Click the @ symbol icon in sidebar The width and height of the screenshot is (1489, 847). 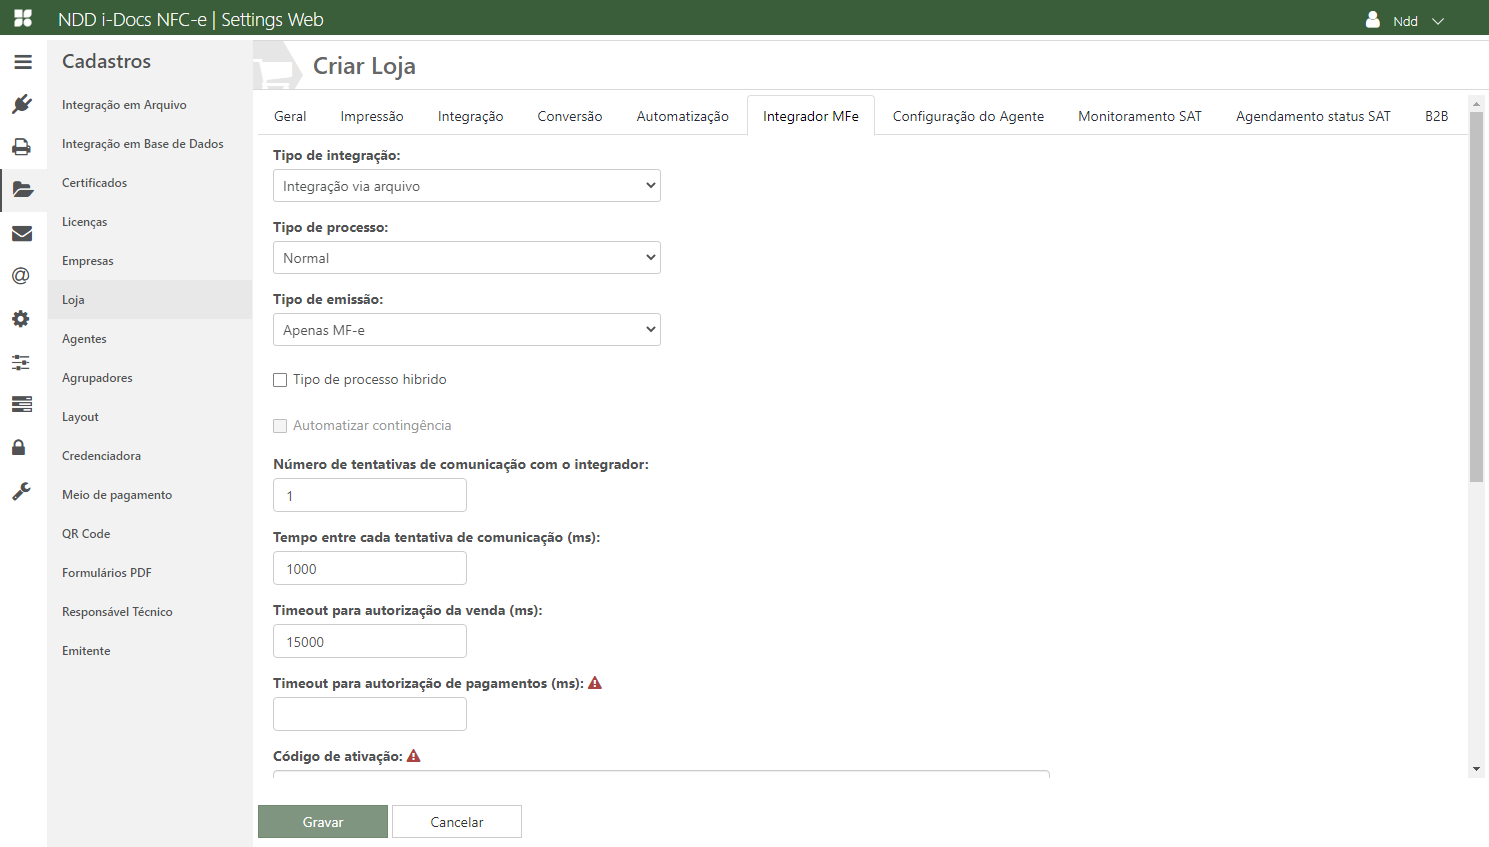(x=21, y=276)
